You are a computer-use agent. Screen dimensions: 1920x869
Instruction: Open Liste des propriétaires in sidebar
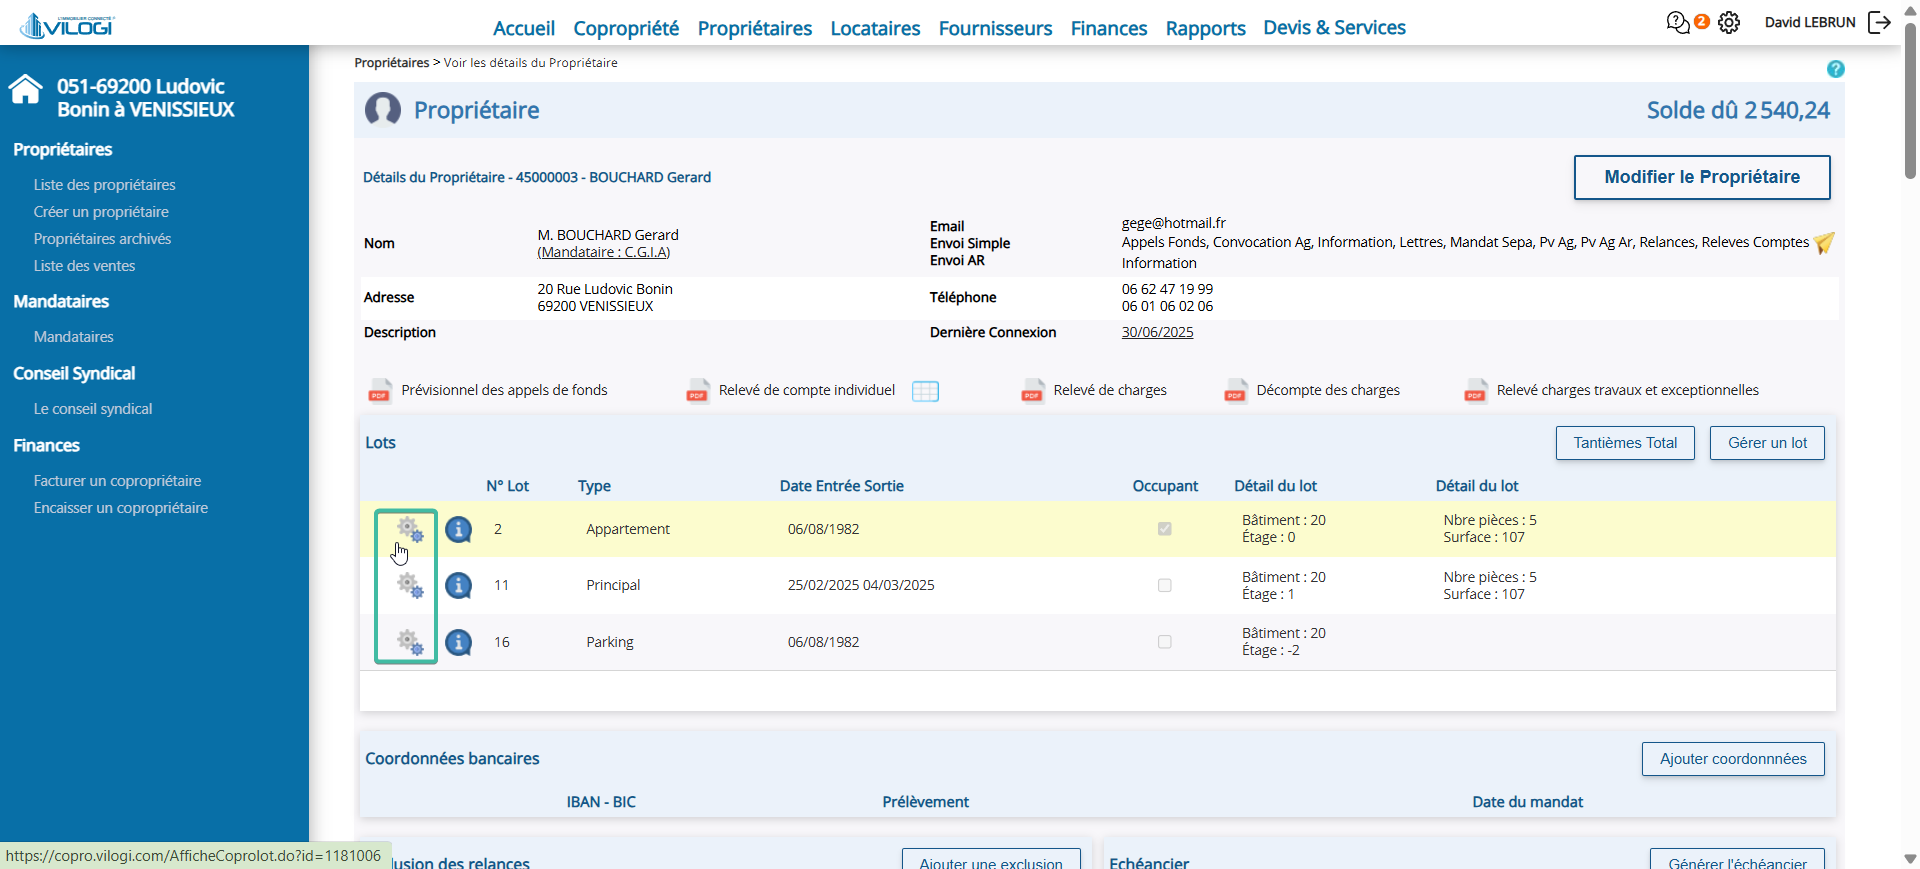(x=104, y=185)
